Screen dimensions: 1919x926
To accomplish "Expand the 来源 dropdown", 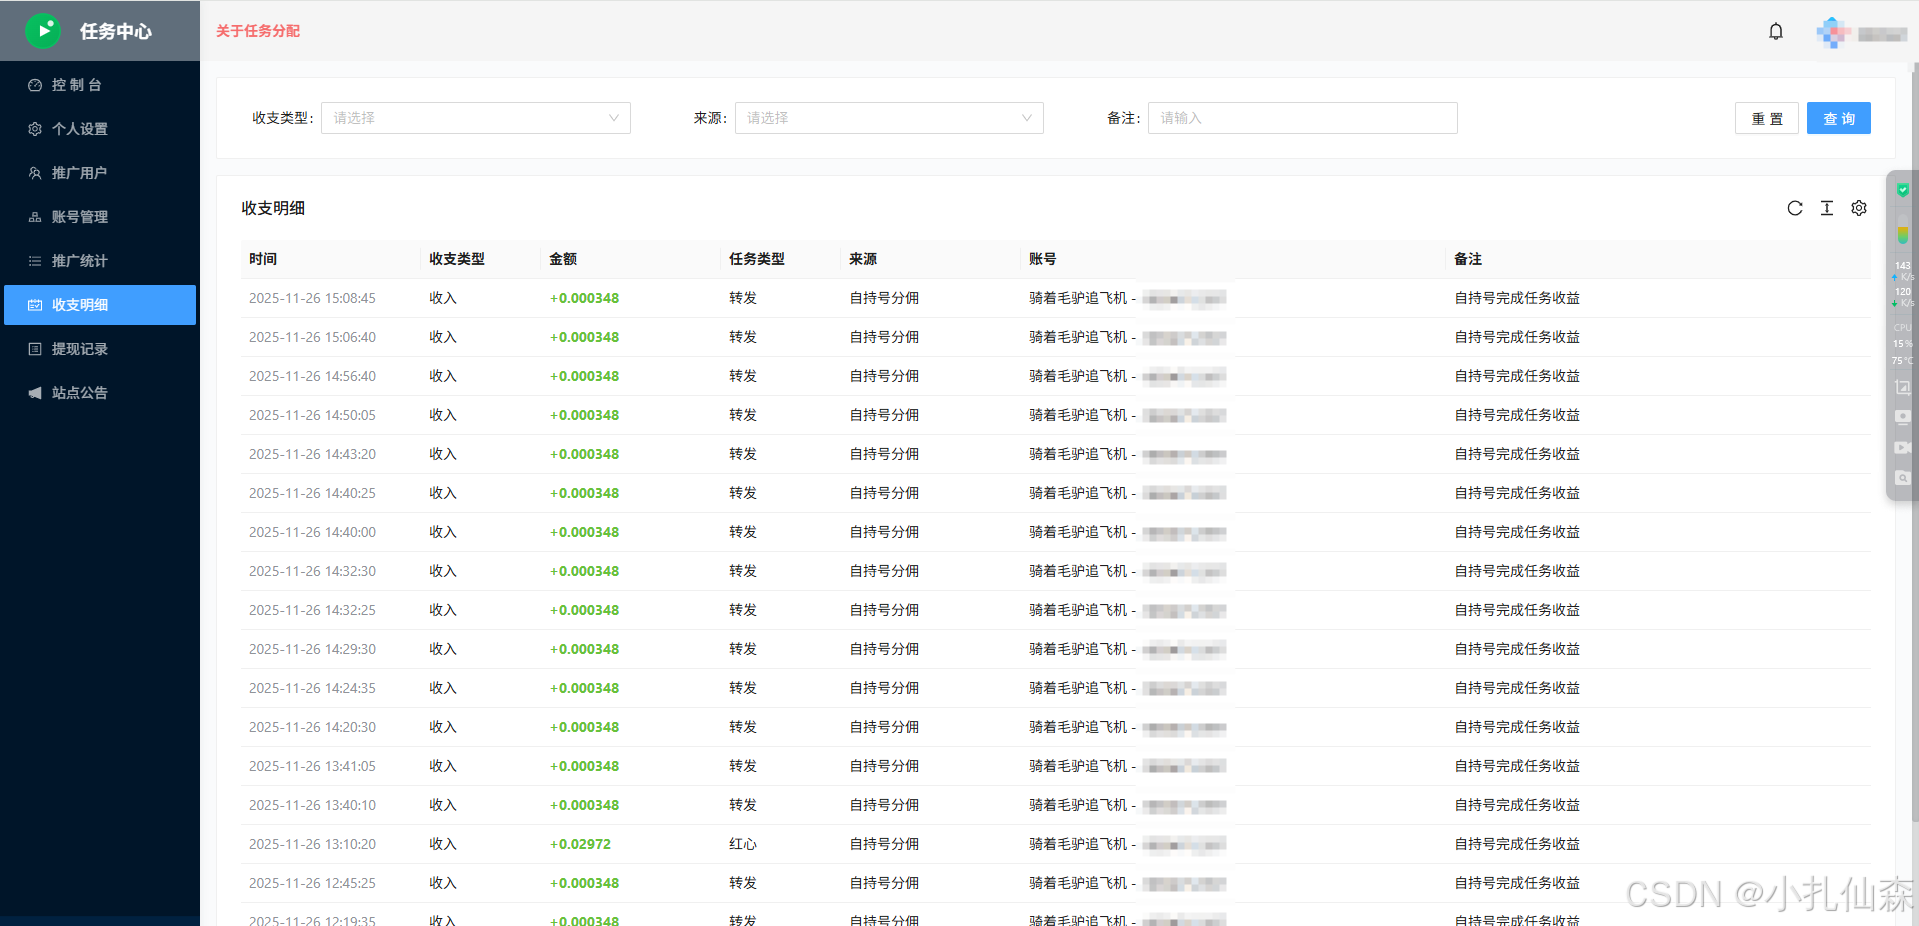I will (x=888, y=118).
